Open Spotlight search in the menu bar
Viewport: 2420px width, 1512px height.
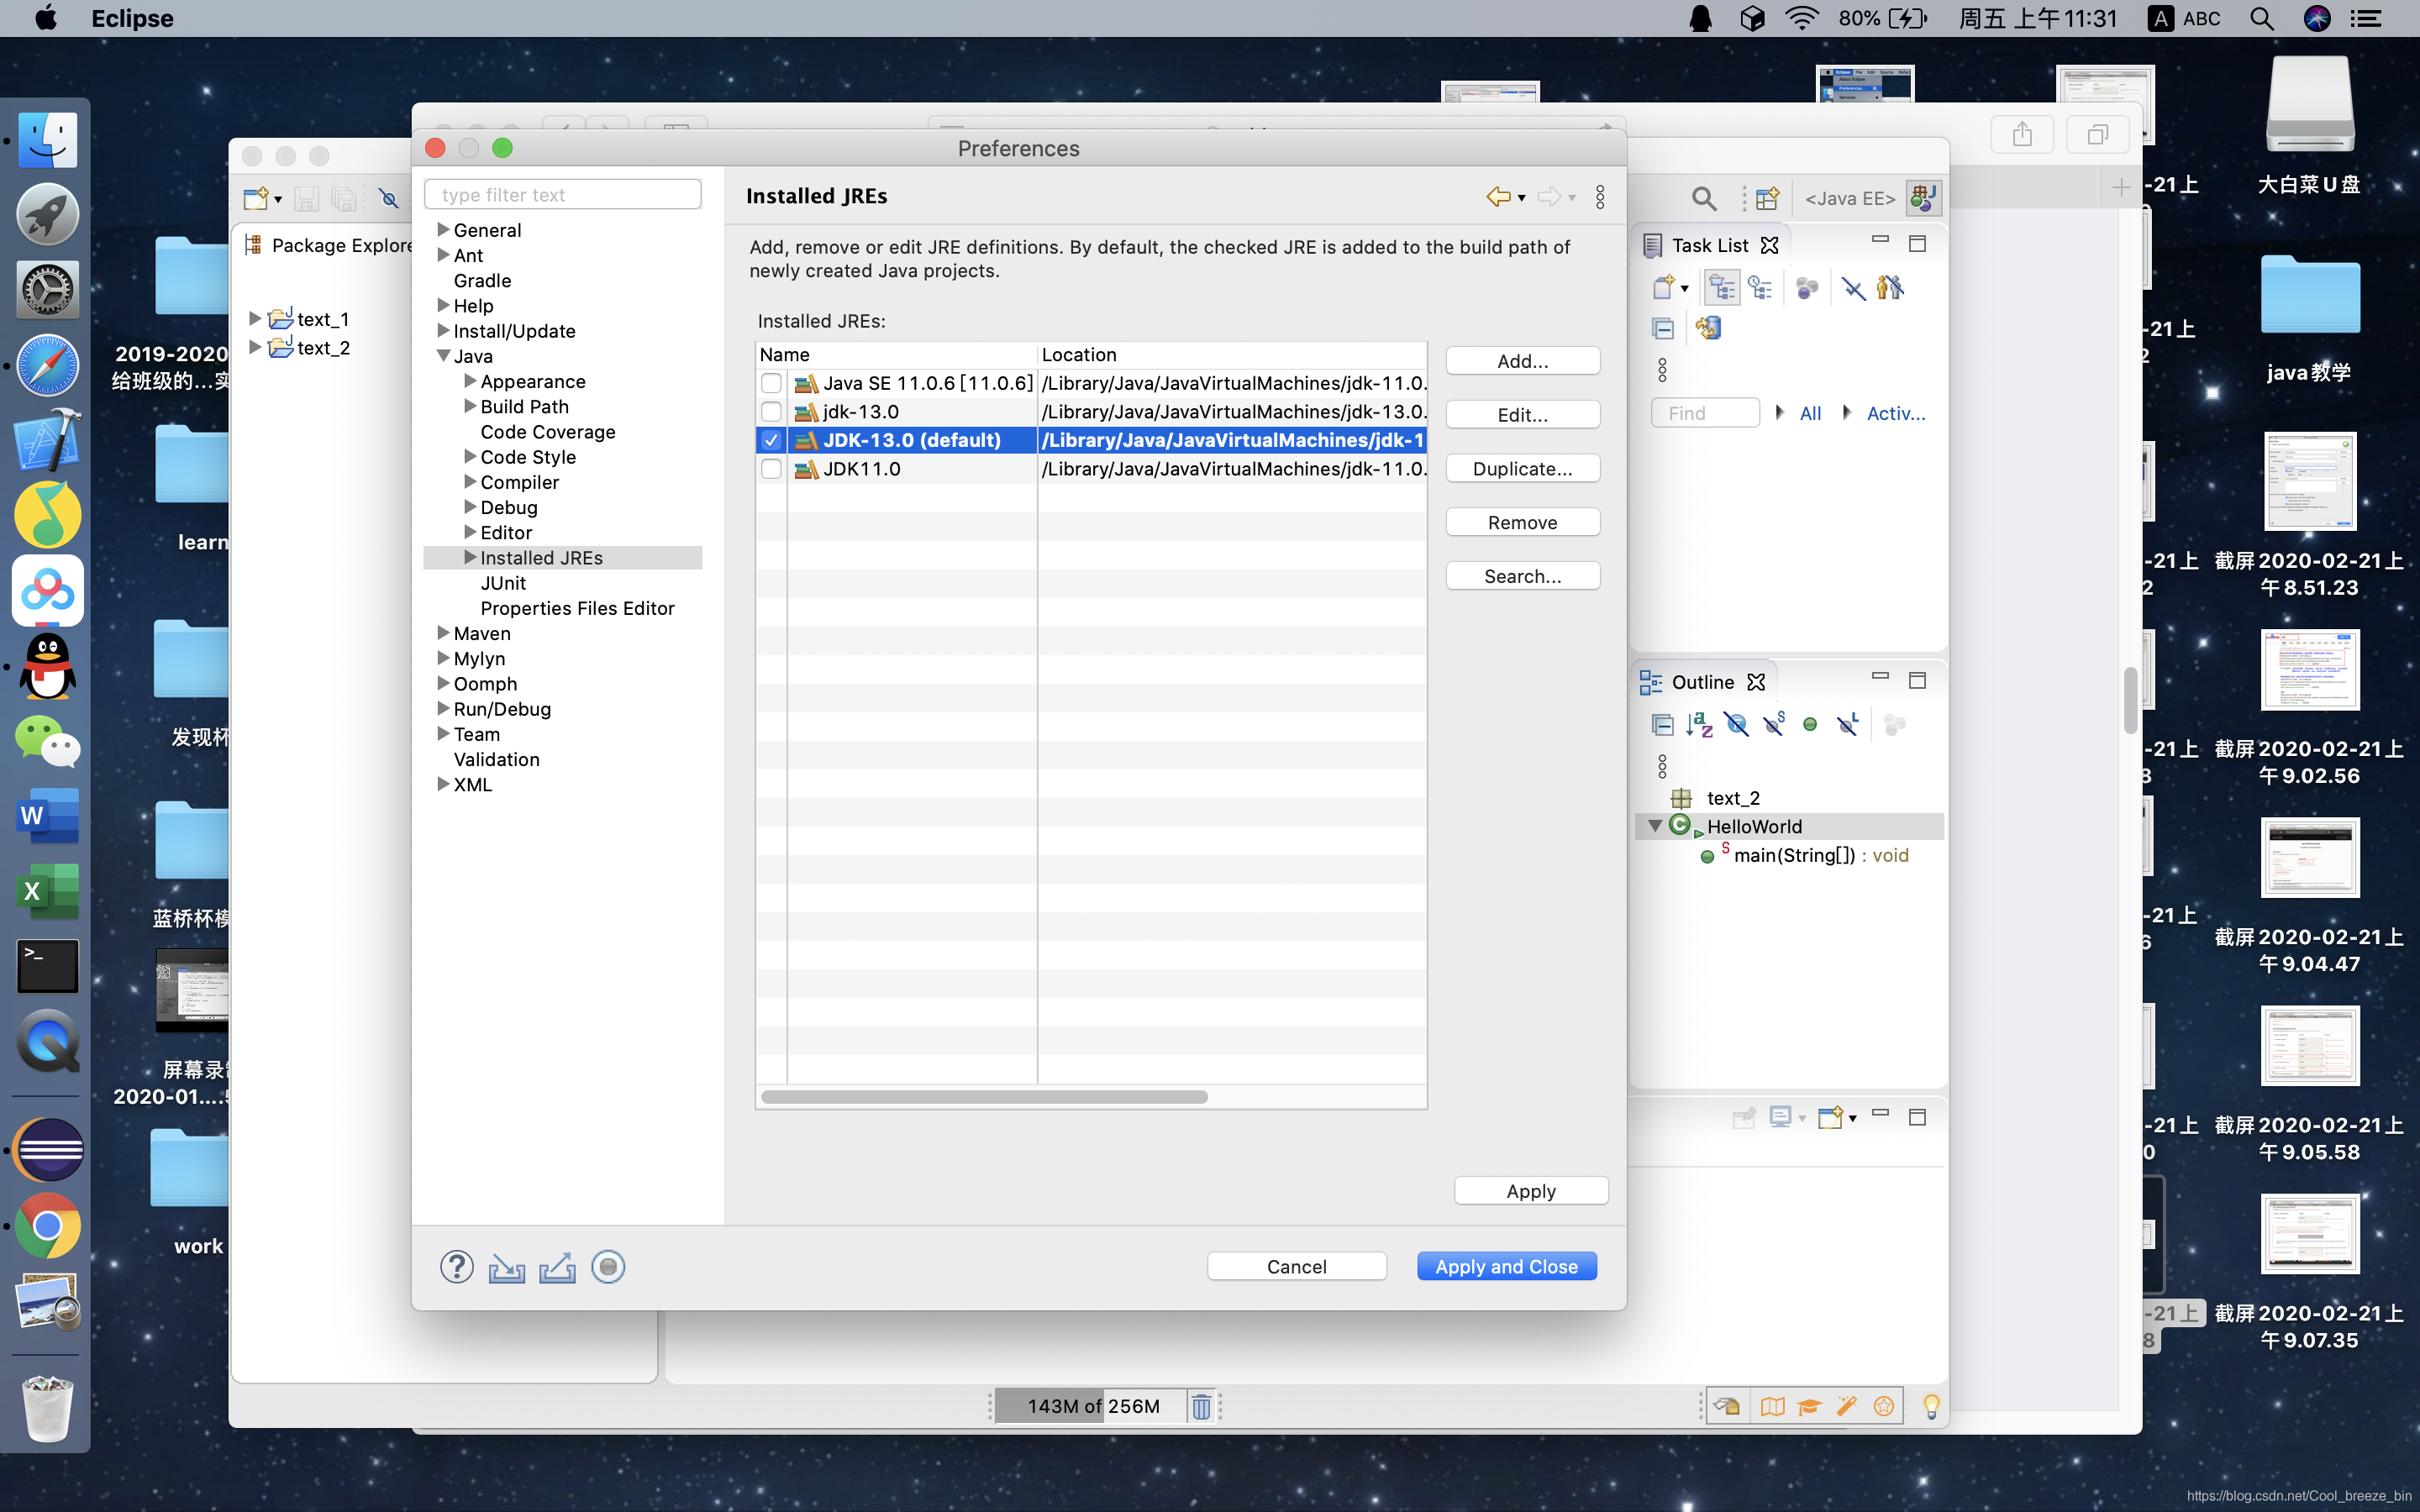pyautogui.click(x=2262, y=18)
